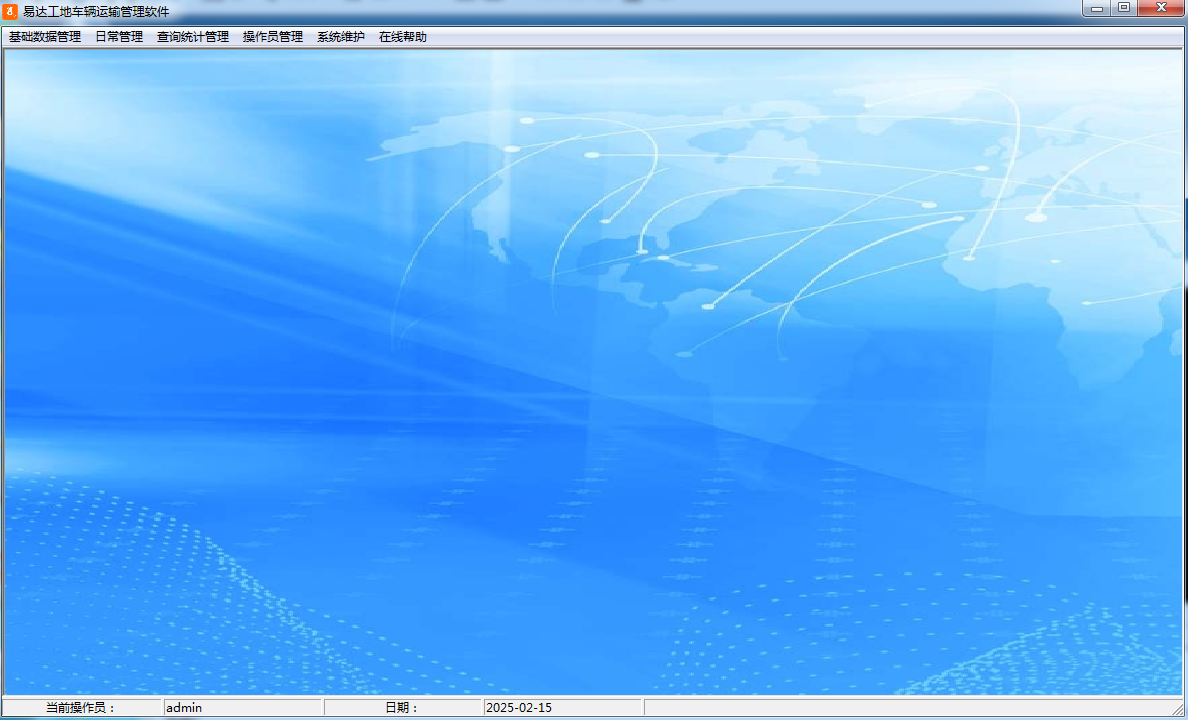1188x720 pixels.
Task: Open the 查询统计管理 menu
Action: tap(192, 35)
